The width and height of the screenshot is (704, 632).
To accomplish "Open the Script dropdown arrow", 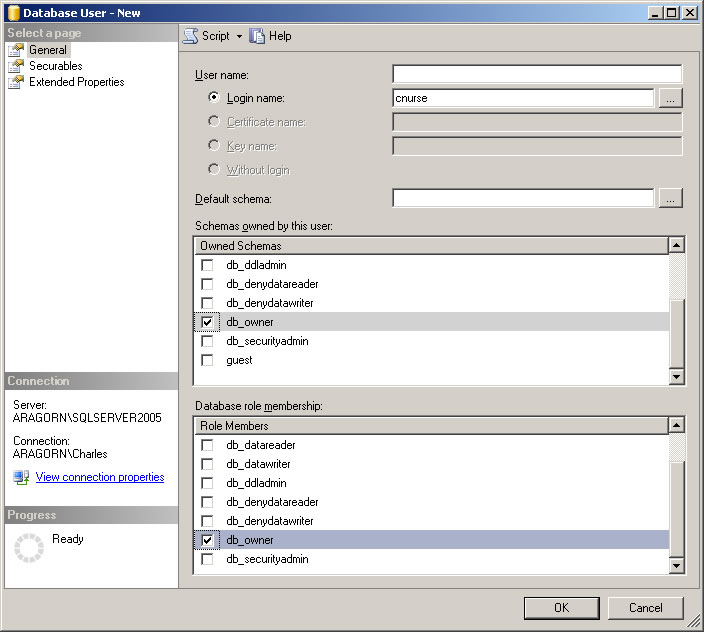I will pyautogui.click(x=240, y=37).
